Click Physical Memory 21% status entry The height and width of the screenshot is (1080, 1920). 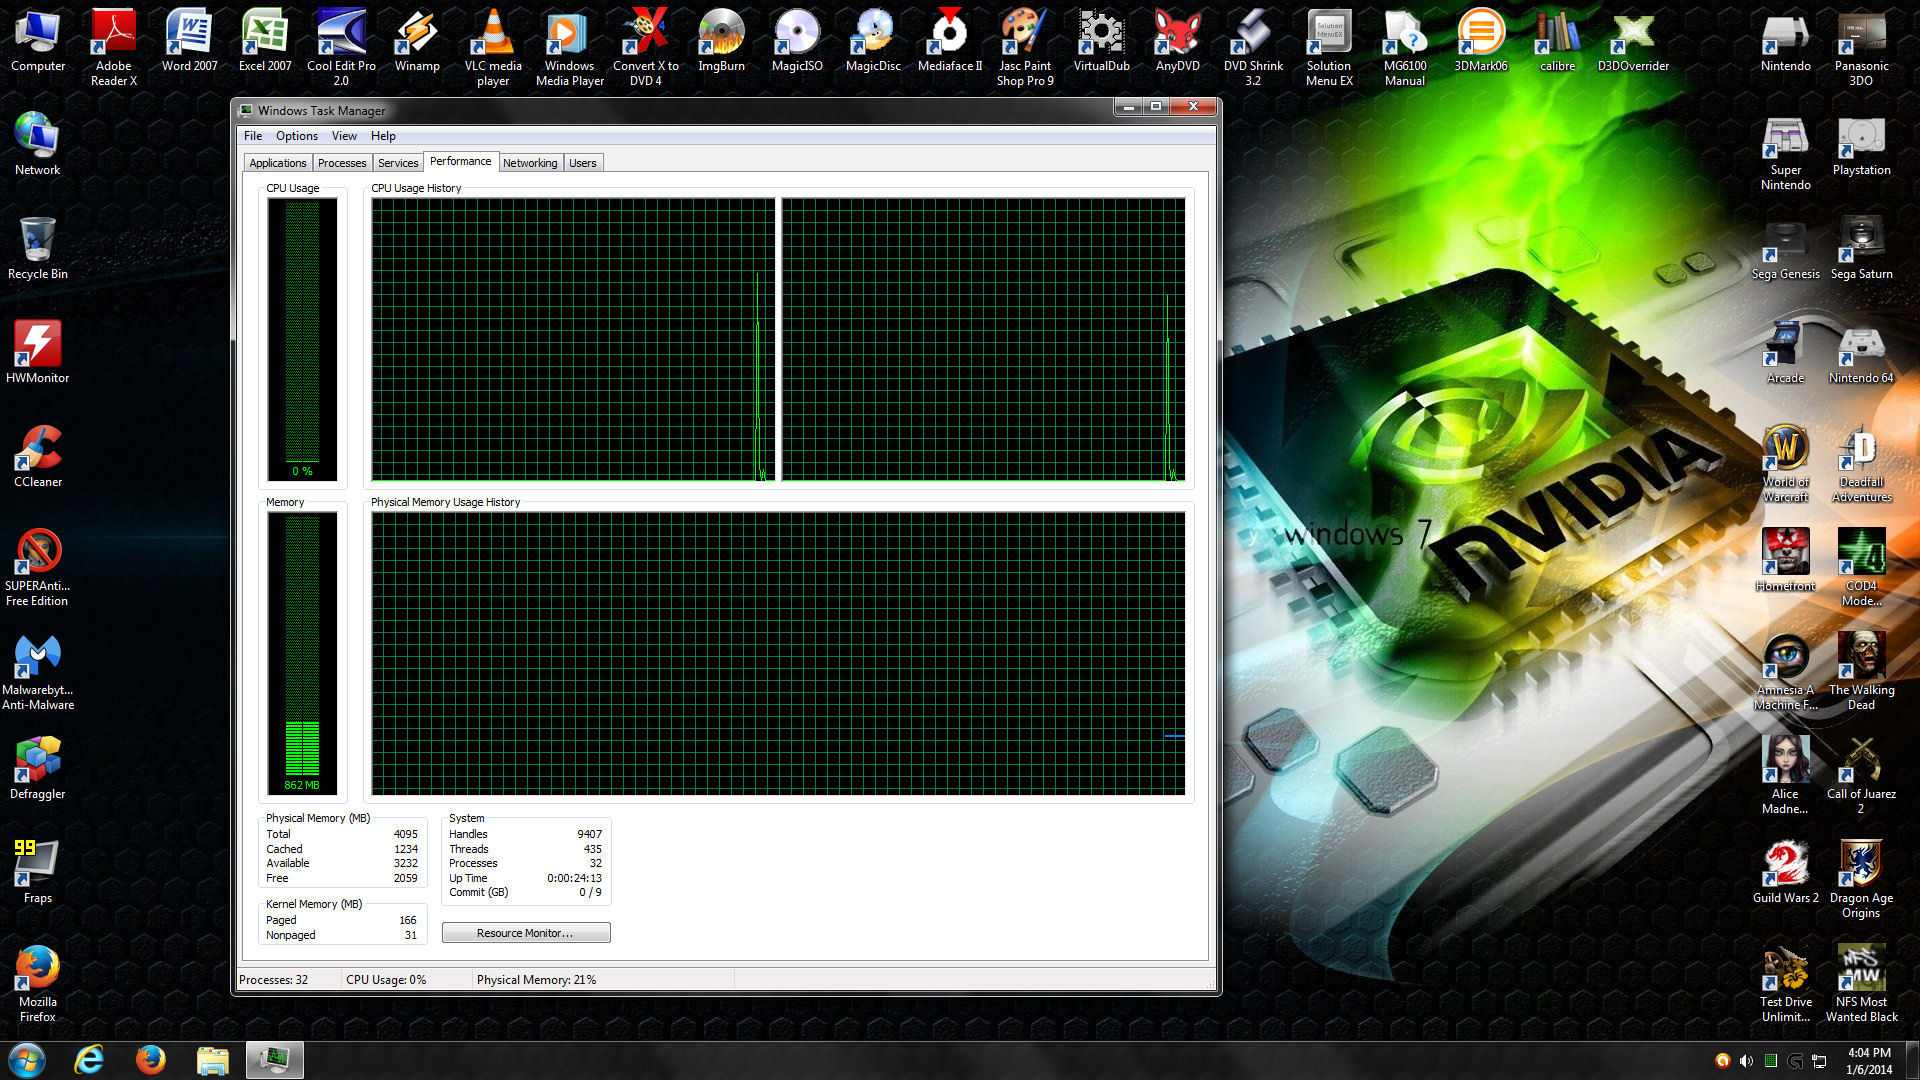coord(536,980)
